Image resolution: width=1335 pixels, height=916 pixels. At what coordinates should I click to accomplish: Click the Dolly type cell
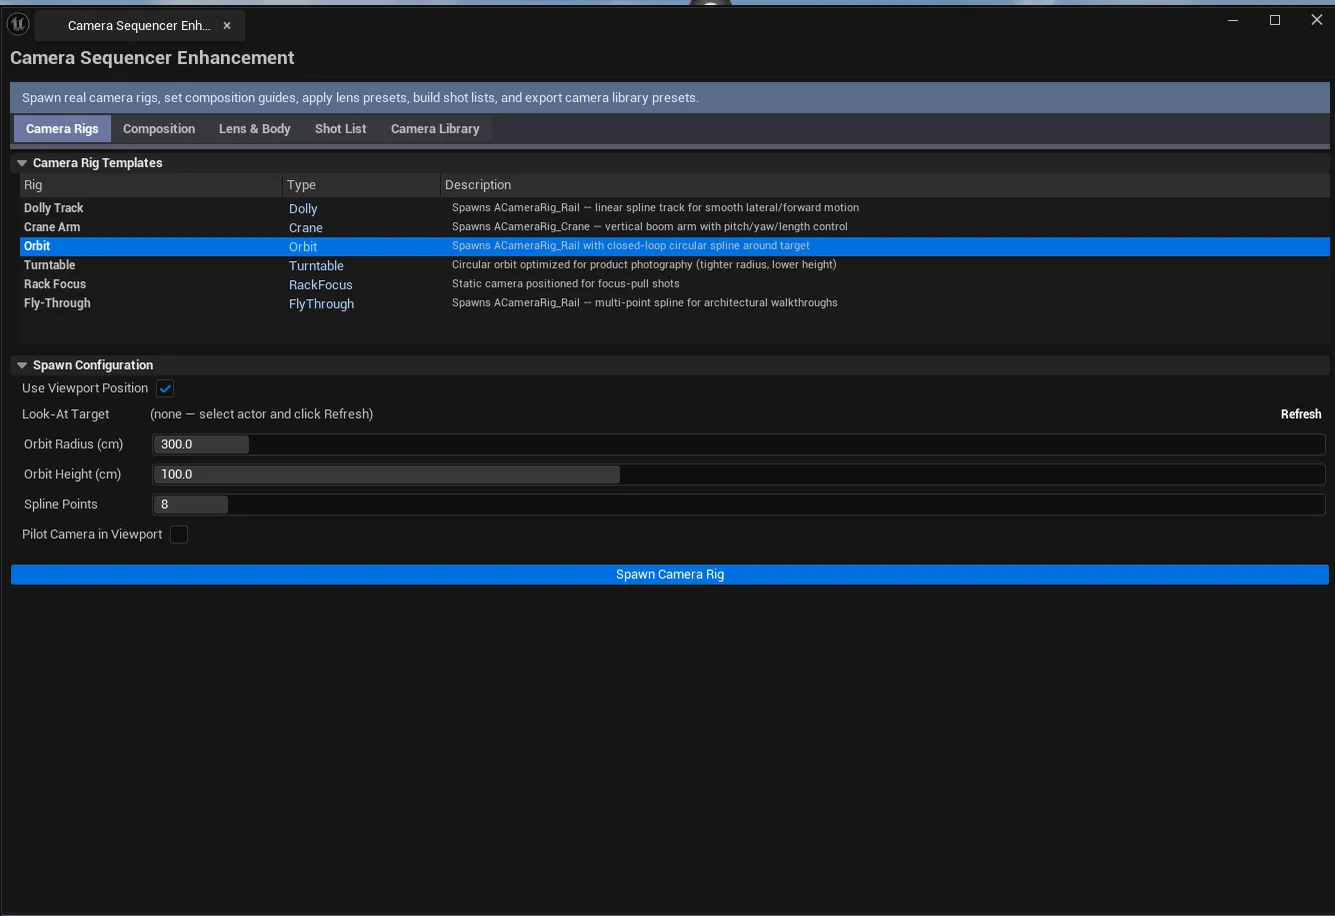pos(303,209)
